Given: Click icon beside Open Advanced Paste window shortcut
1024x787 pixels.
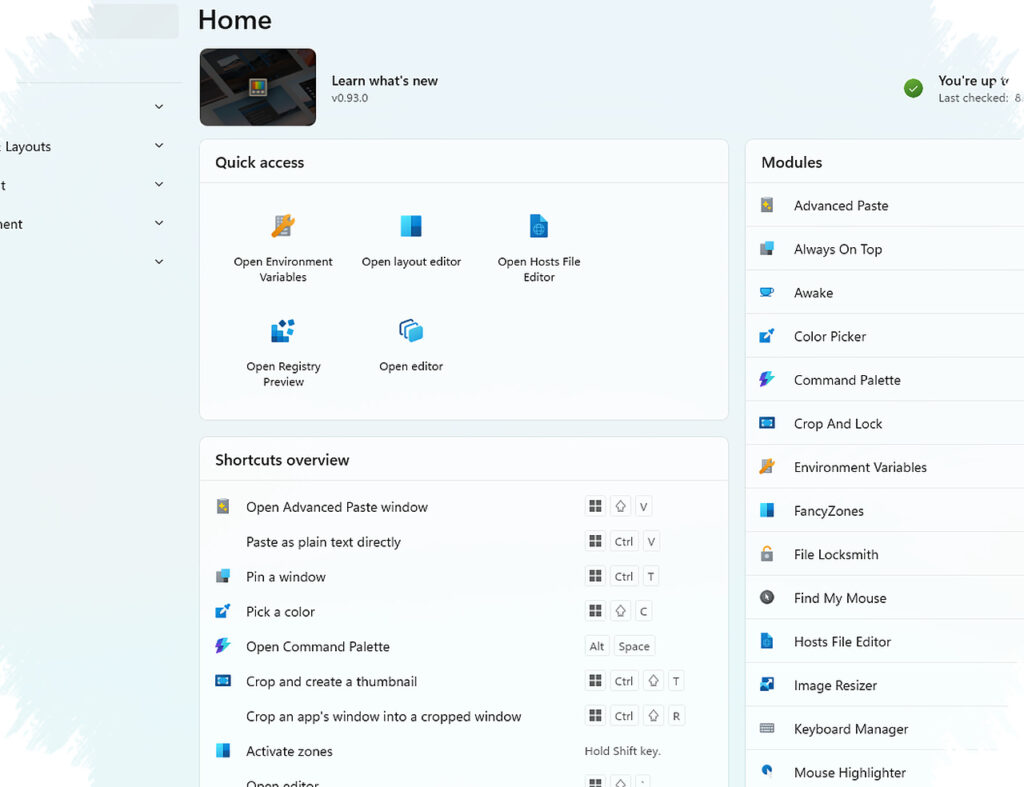Looking at the screenshot, I should pos(223,507).
